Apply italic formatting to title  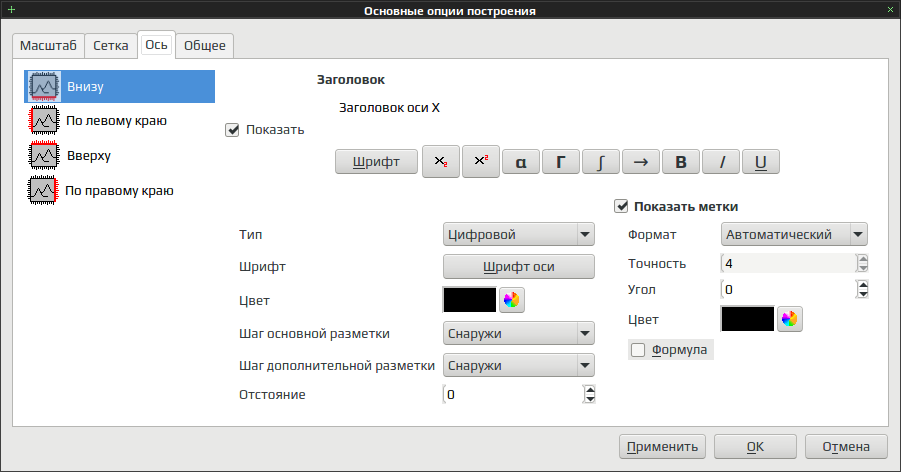pyautogui.click(x=721, y=162)
